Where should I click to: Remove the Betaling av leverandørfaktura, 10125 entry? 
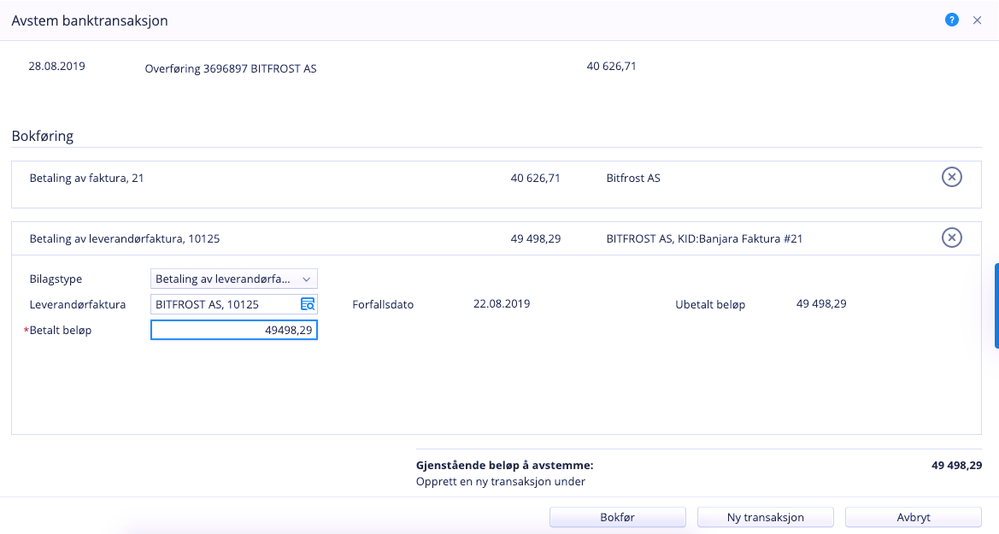951,238
